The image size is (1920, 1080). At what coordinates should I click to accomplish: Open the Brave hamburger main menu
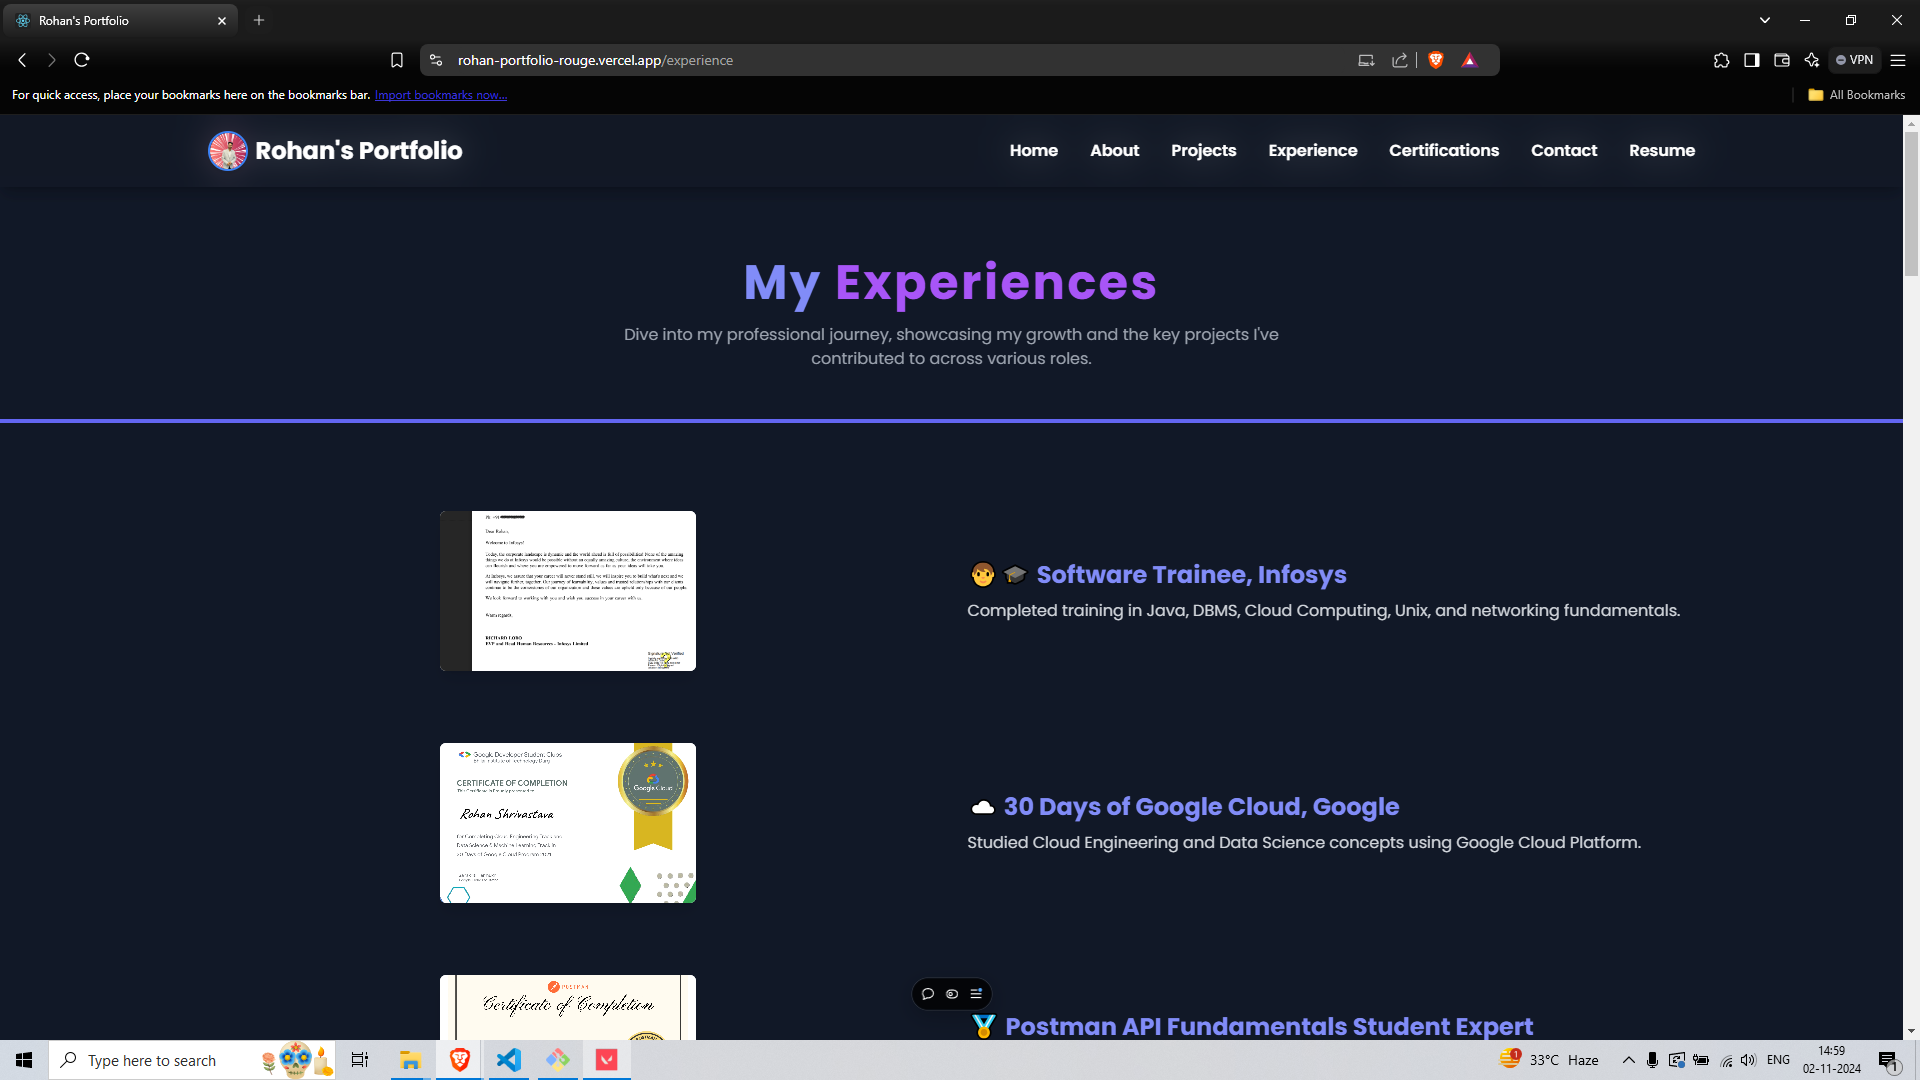click(x=1898, y=60)
